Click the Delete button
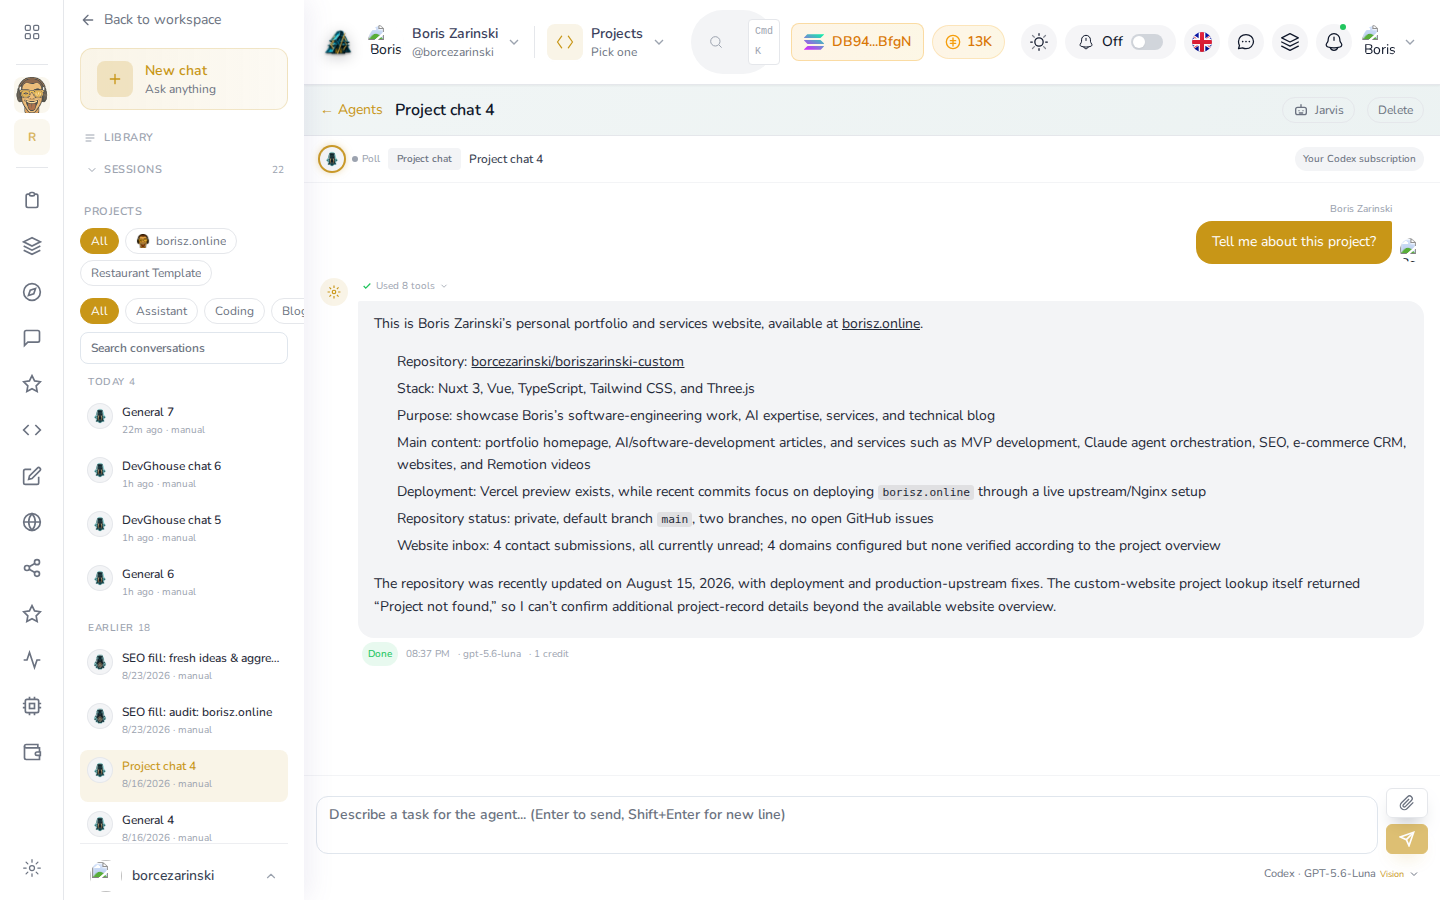This screenshot has width=1440, height=900. [x=1395, y=110]
